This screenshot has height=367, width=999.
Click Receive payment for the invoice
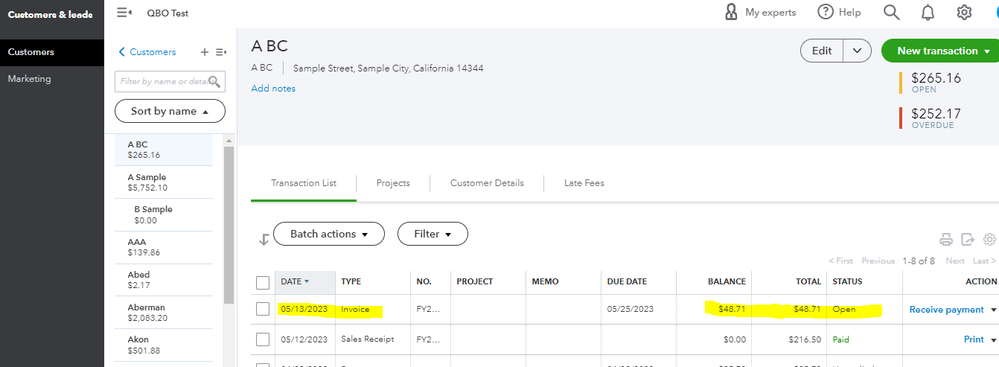[947, 310]
